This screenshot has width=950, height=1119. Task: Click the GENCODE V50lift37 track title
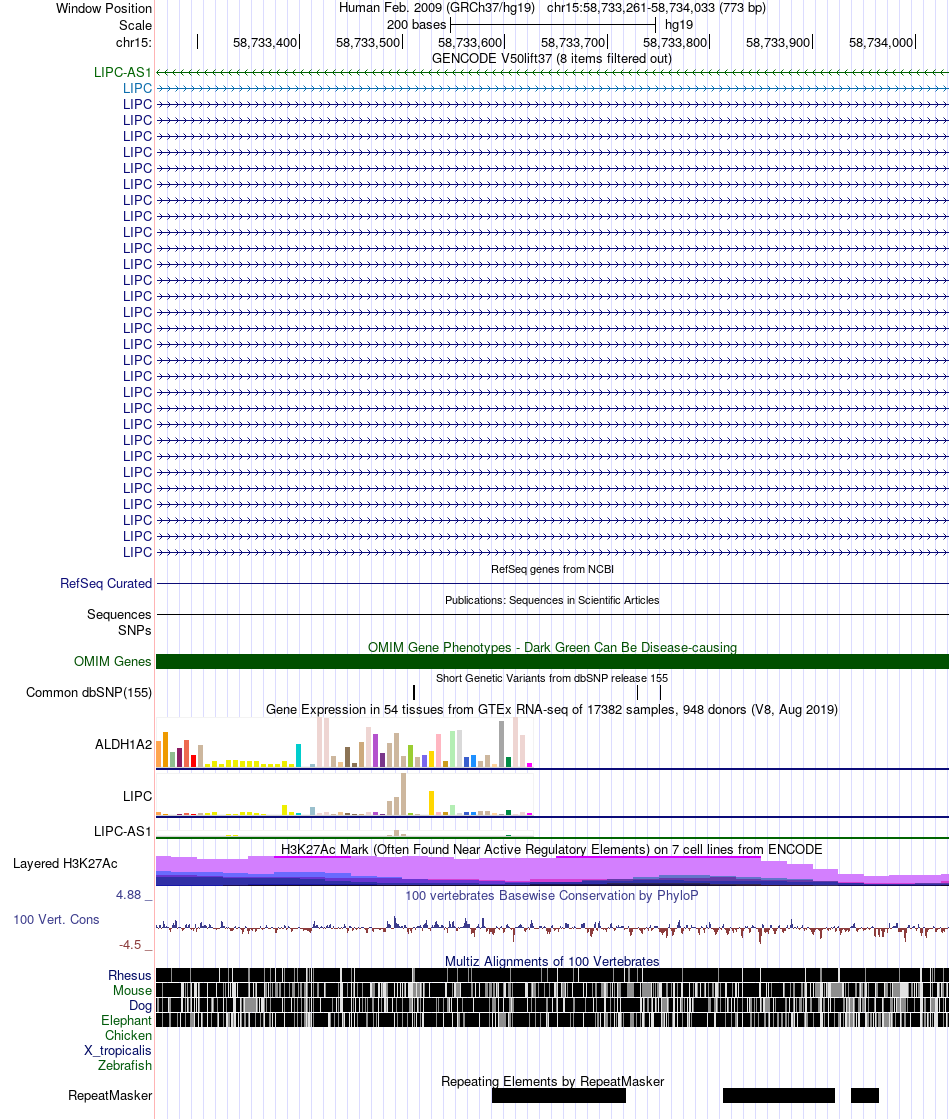[x=552, y=59]
